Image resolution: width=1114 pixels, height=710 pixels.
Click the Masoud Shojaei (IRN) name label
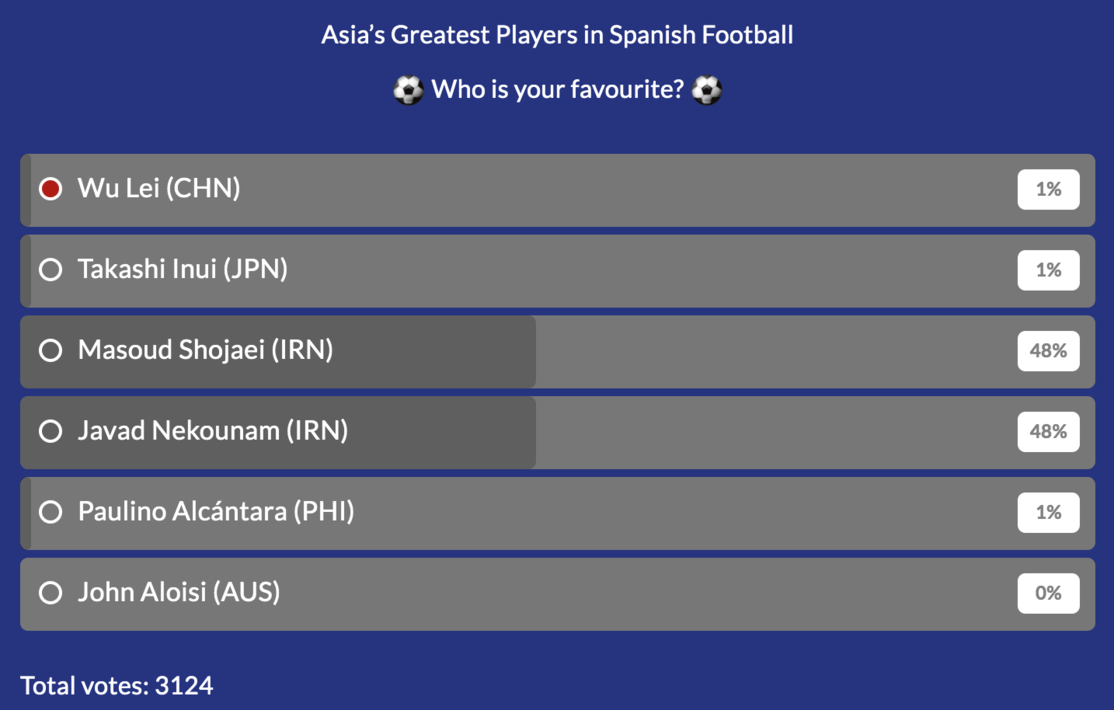pyautogui.click(x=205, y=350)
